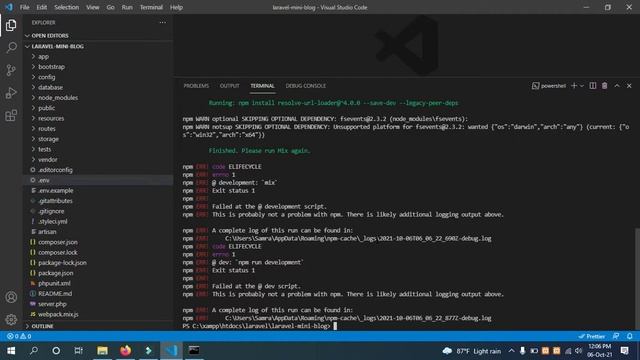The height and width of the screenshot is (360, 640).
Task: Select the powershell terminal label
Action: pyautogui.click(x=549, y=86)
